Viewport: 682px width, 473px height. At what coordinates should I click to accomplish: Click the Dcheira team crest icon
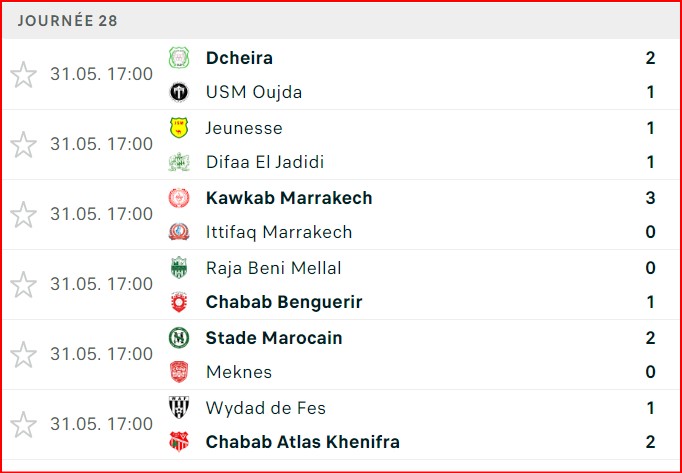179,58
